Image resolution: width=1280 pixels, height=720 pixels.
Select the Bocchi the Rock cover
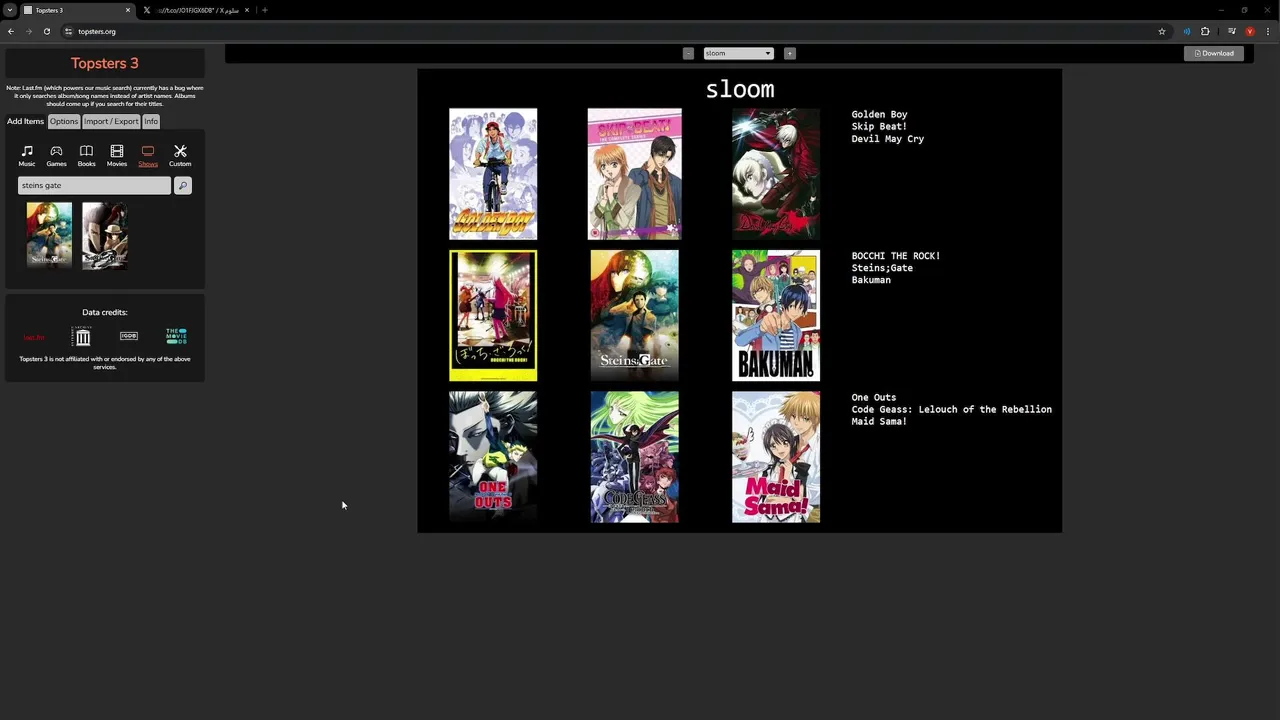point(493,316)
